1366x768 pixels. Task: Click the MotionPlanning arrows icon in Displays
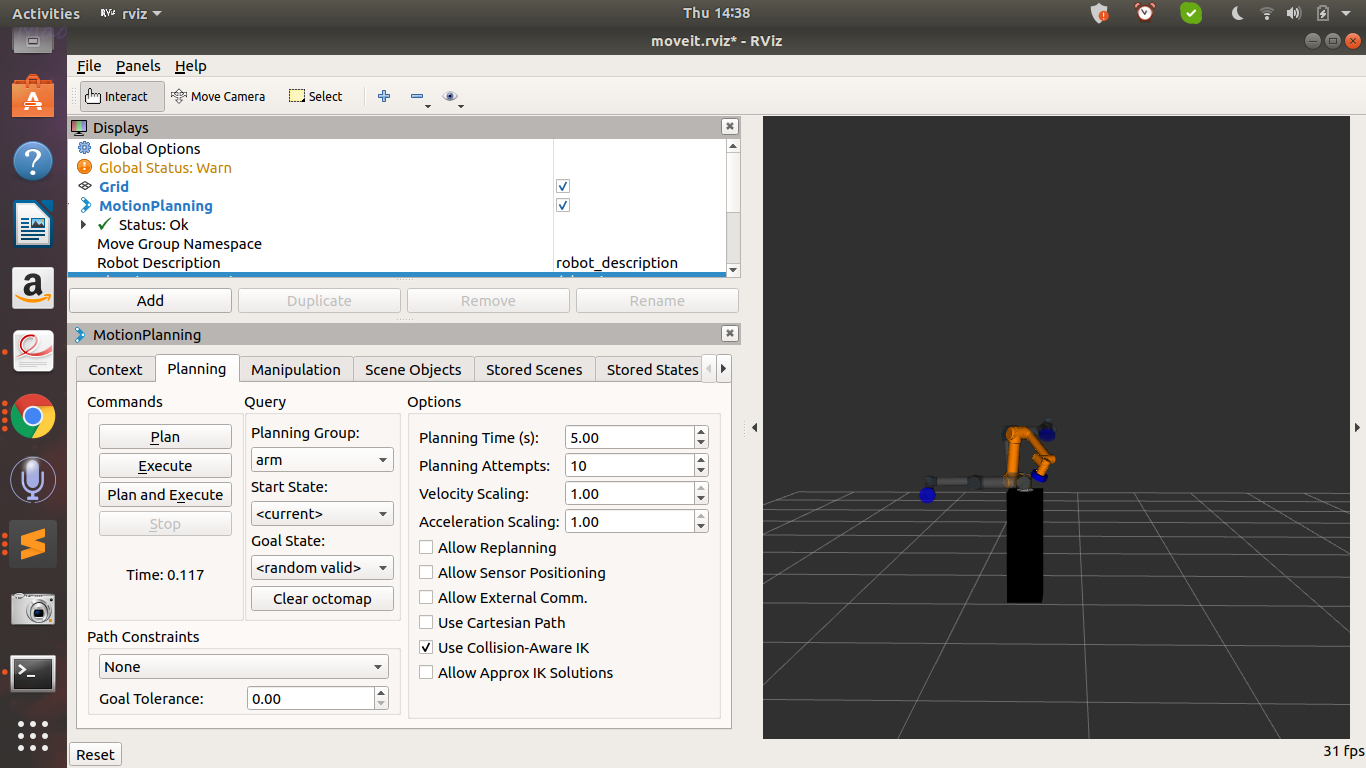tap(83, 205)
